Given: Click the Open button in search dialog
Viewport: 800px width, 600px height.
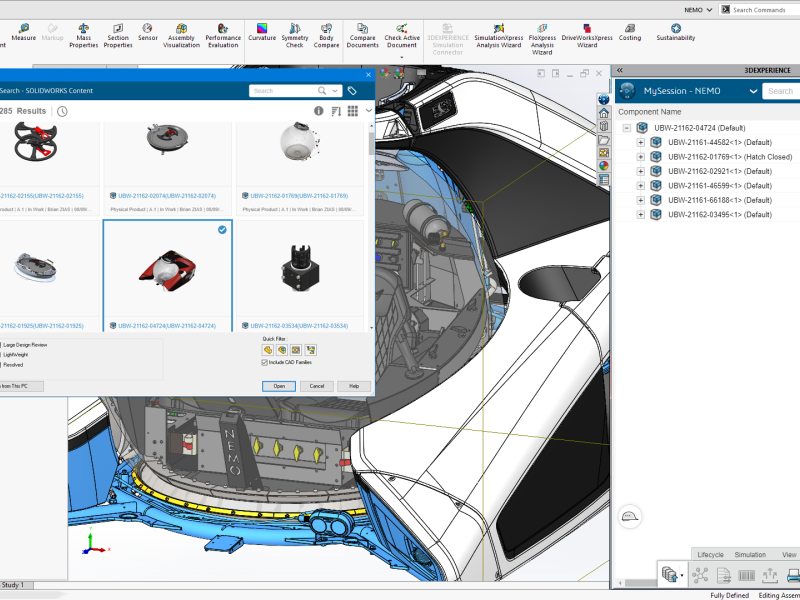Looking at the screenshot, I should [x=279, y=386].
